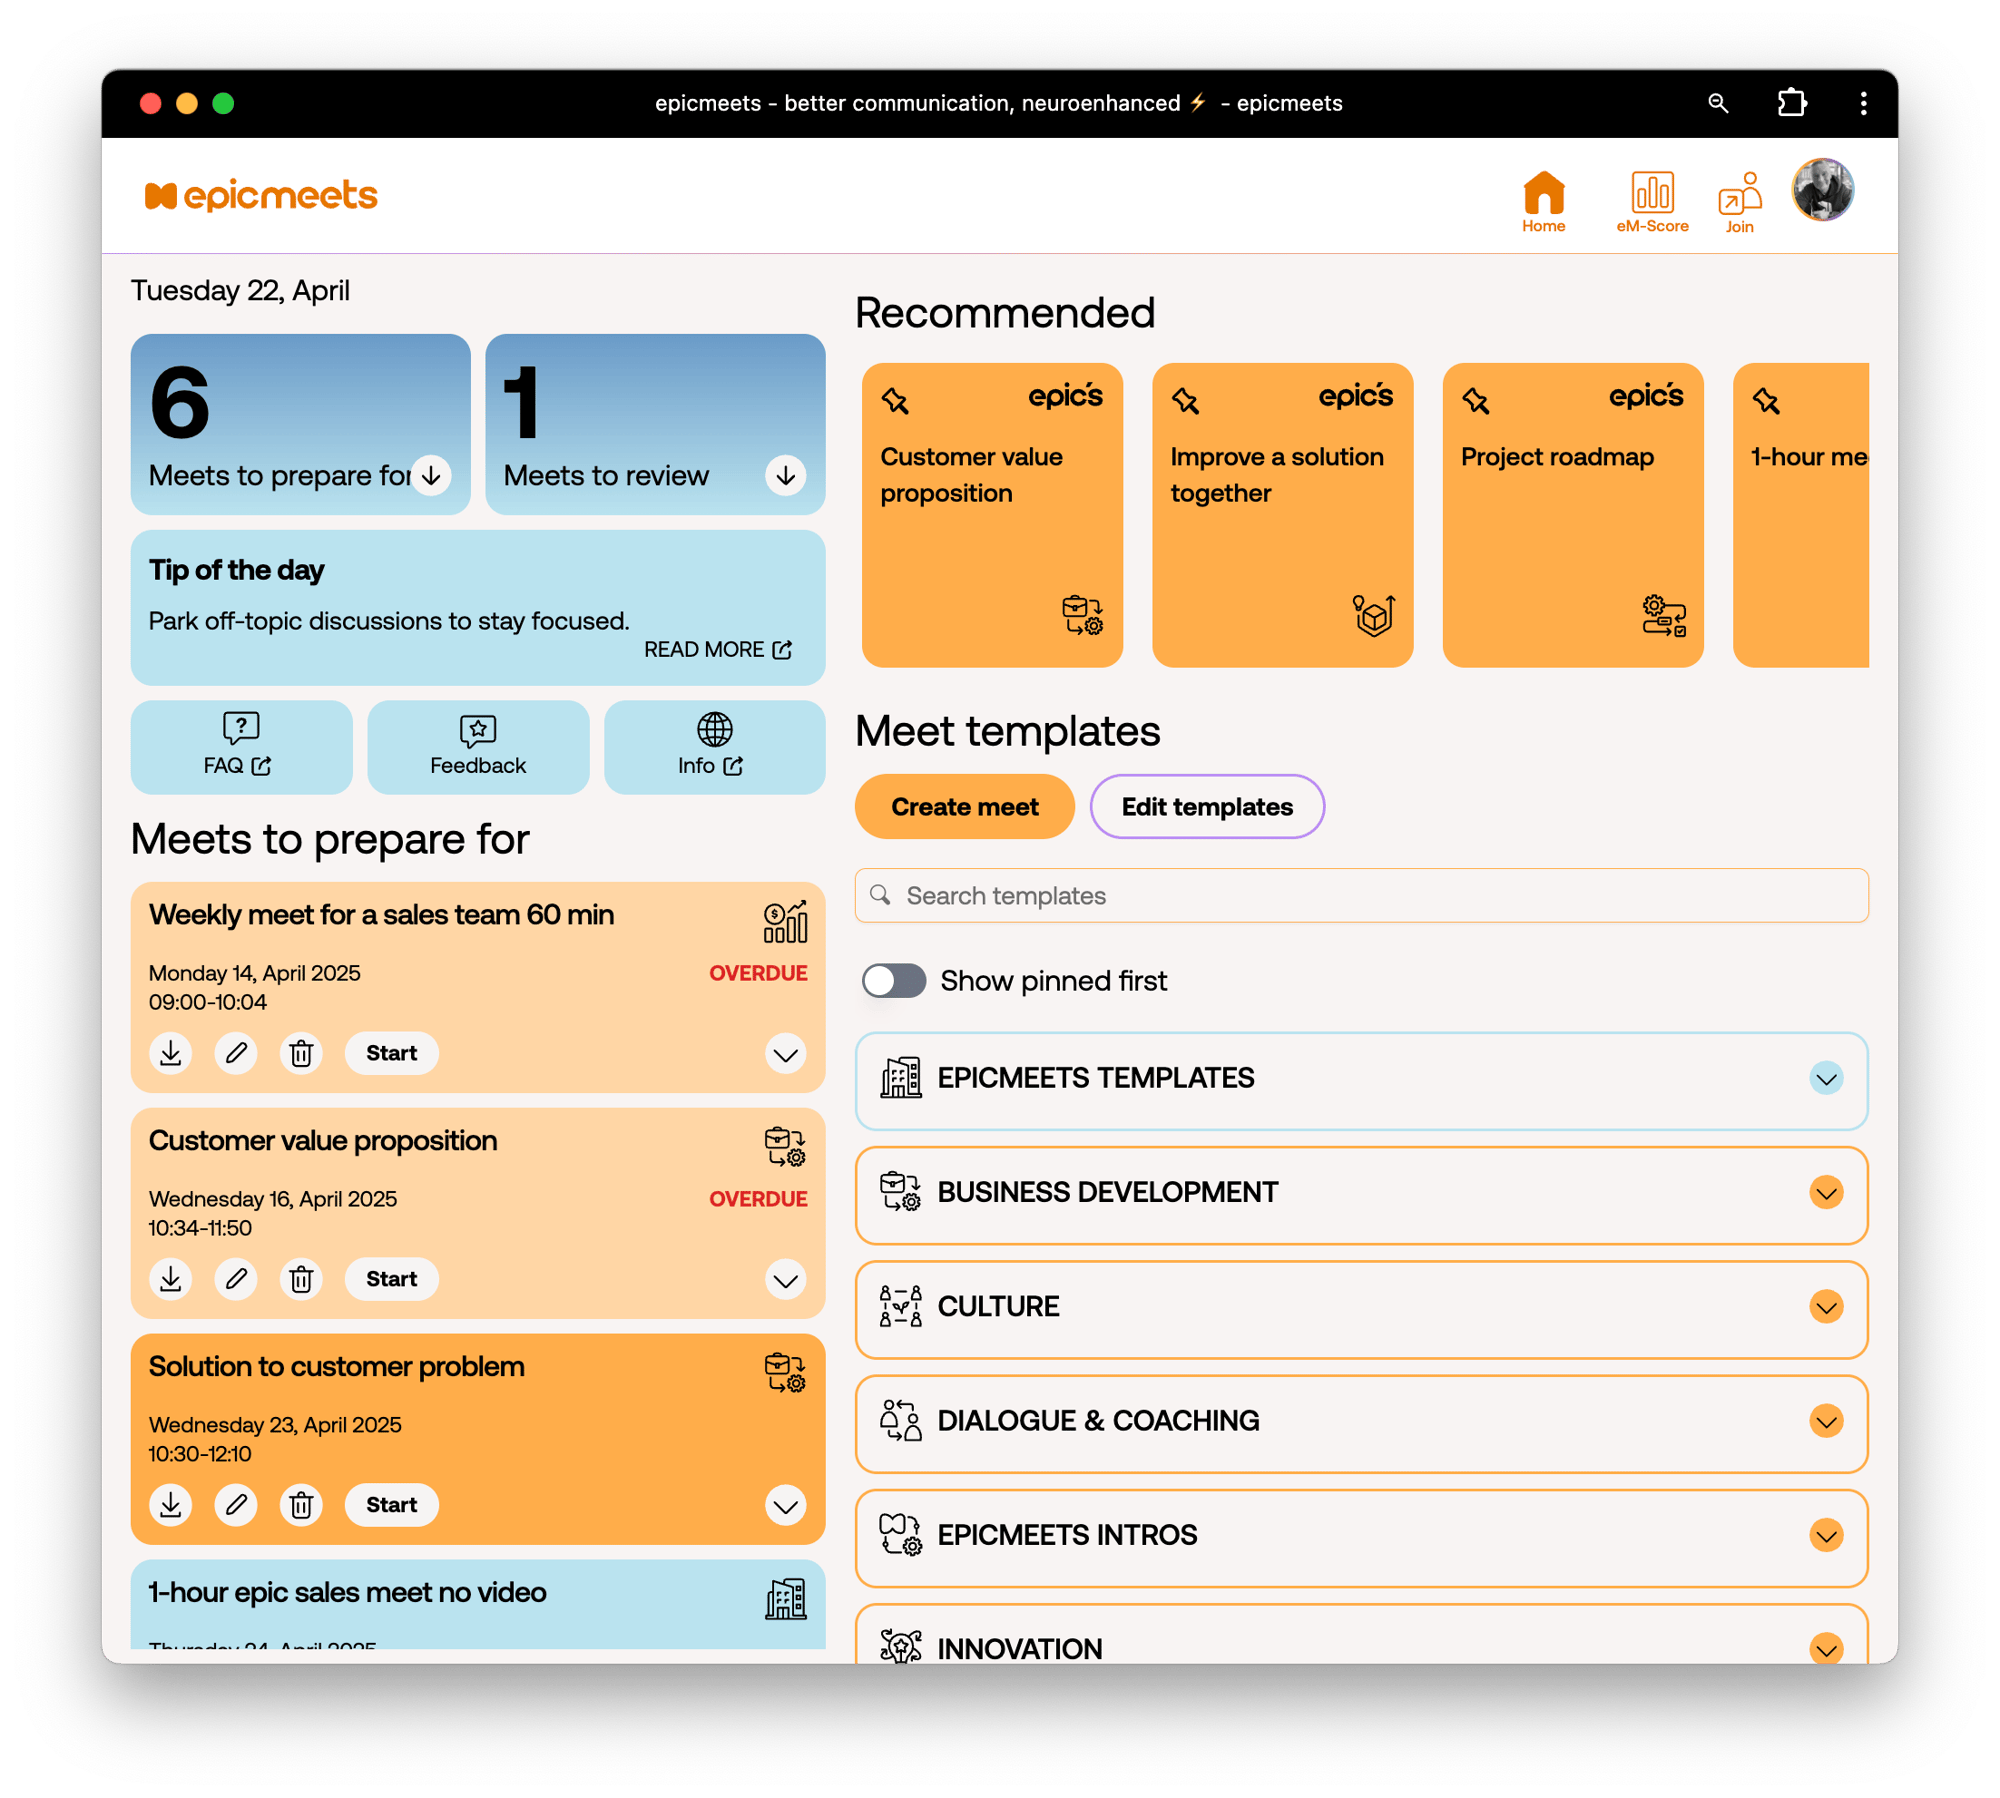2000x1798 pixels.
Task: Jump down to Meets to prepare for arrow
Action: [431, 475]
